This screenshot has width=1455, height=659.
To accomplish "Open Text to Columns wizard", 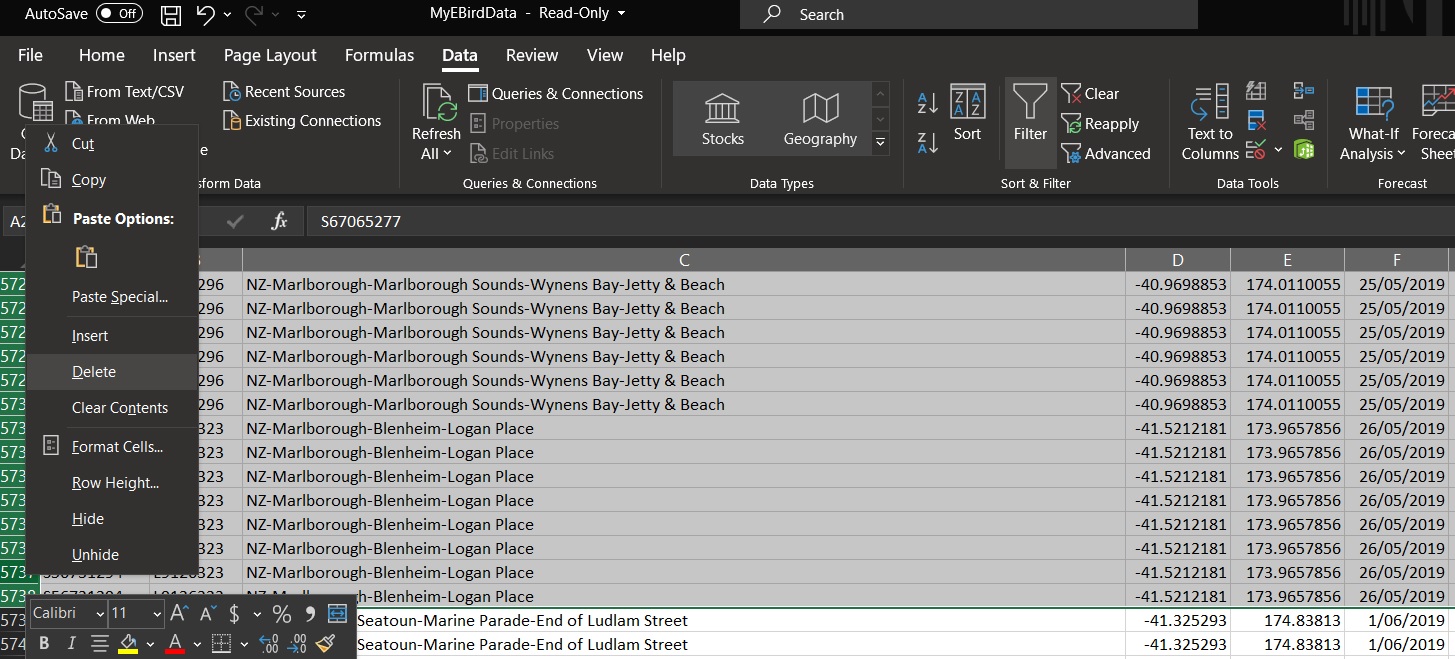I will pos(1210,123).
